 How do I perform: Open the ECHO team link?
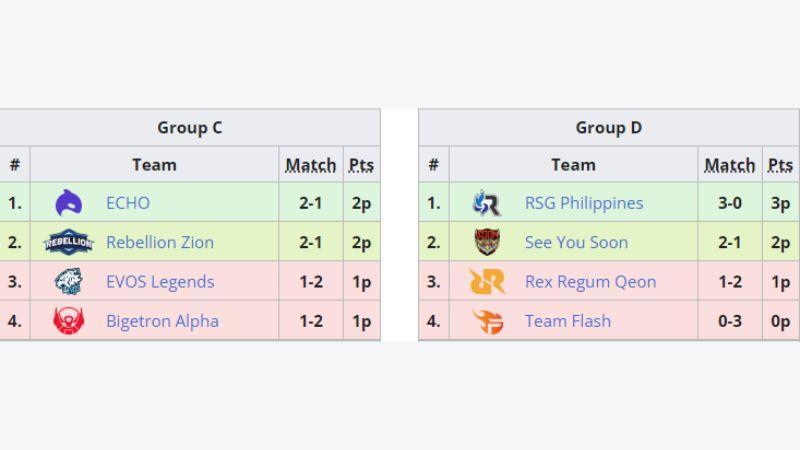click(x=128, y=203)
